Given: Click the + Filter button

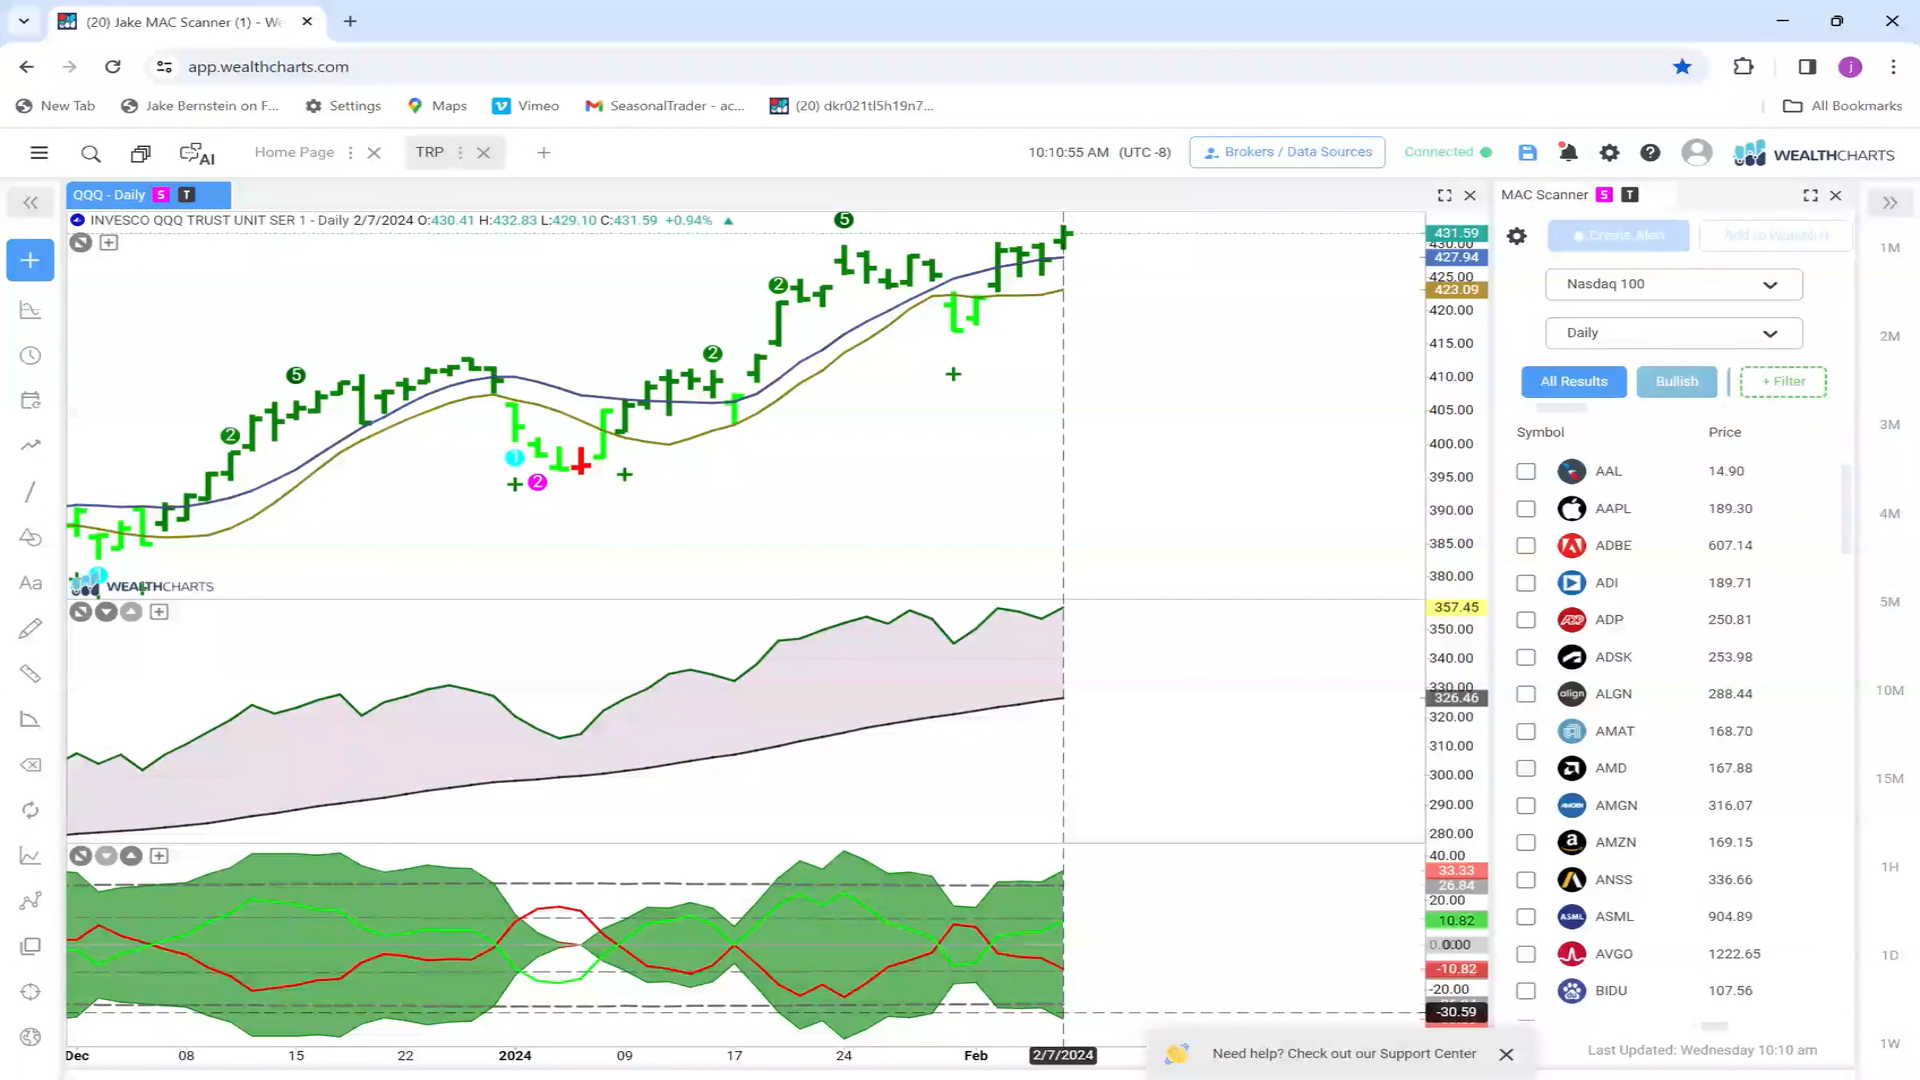Looking at the screenshot, I should click(x=1783, y=382).
